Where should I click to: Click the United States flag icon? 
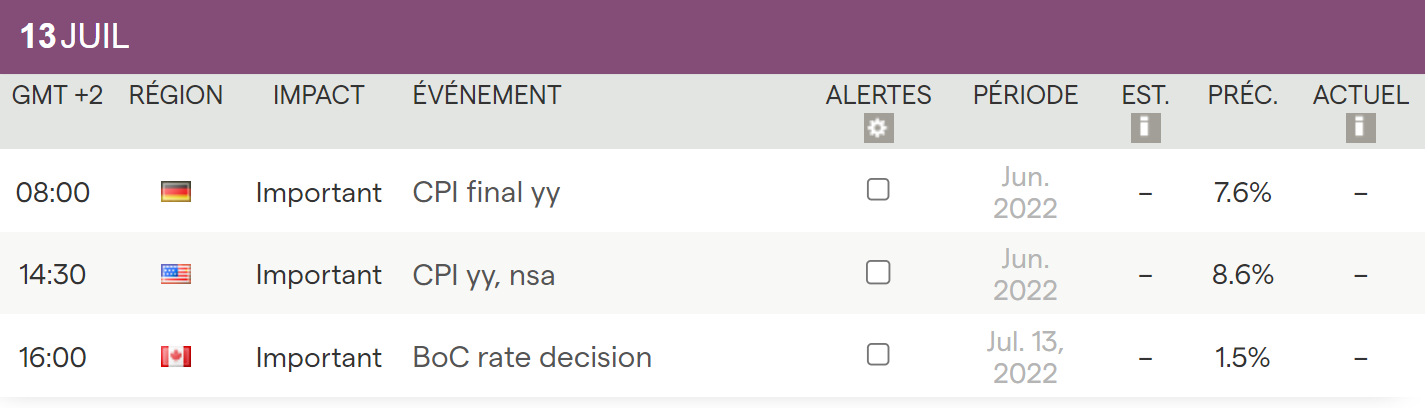pos(176,274)
